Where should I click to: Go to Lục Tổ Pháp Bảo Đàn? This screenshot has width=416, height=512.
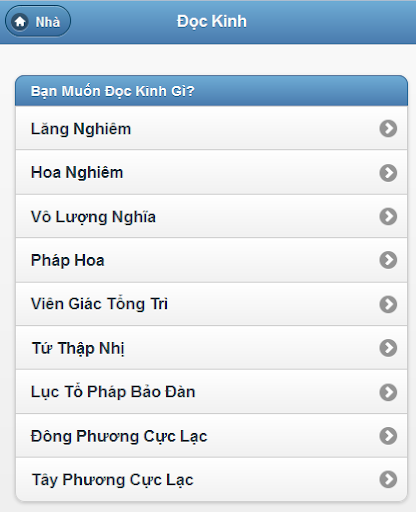211,392
